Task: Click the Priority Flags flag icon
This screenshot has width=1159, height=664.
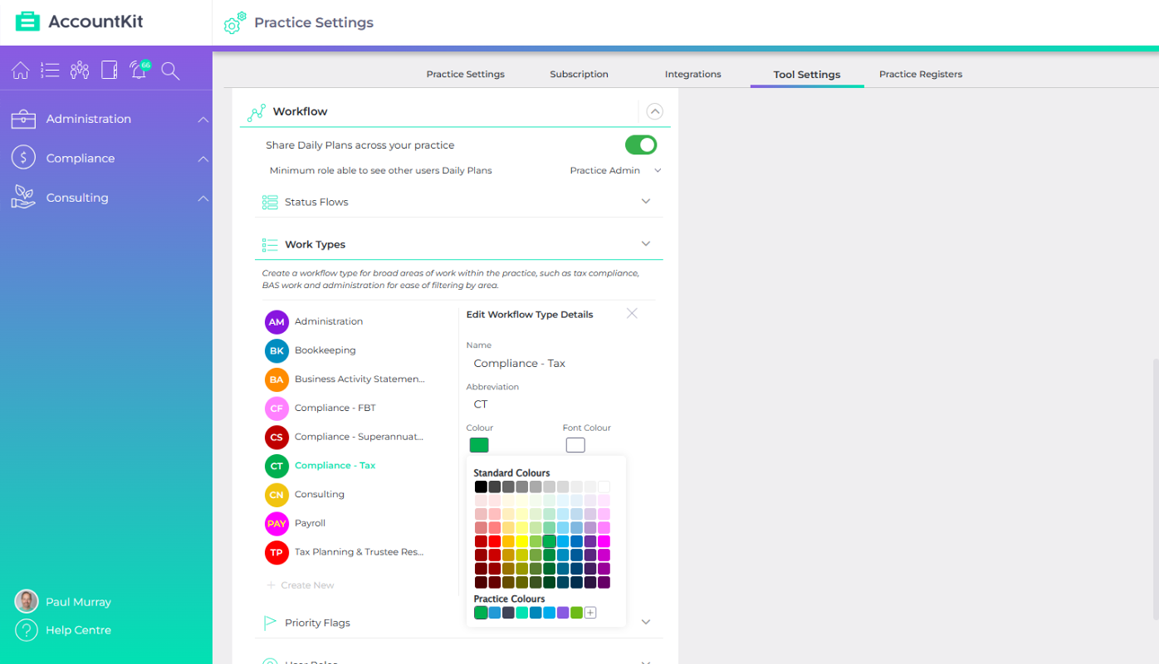Action: 270,623
